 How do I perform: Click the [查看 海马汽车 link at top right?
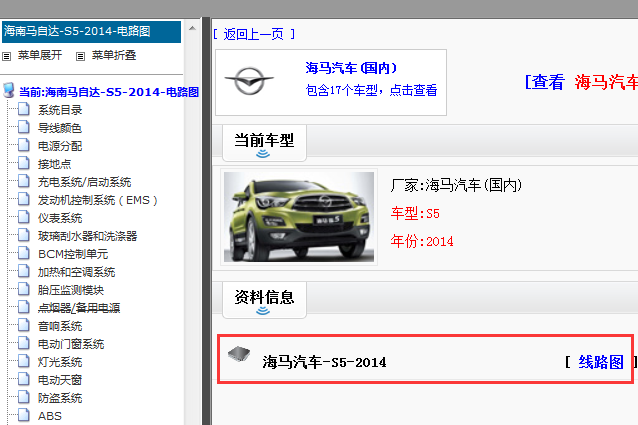point(581,82)
